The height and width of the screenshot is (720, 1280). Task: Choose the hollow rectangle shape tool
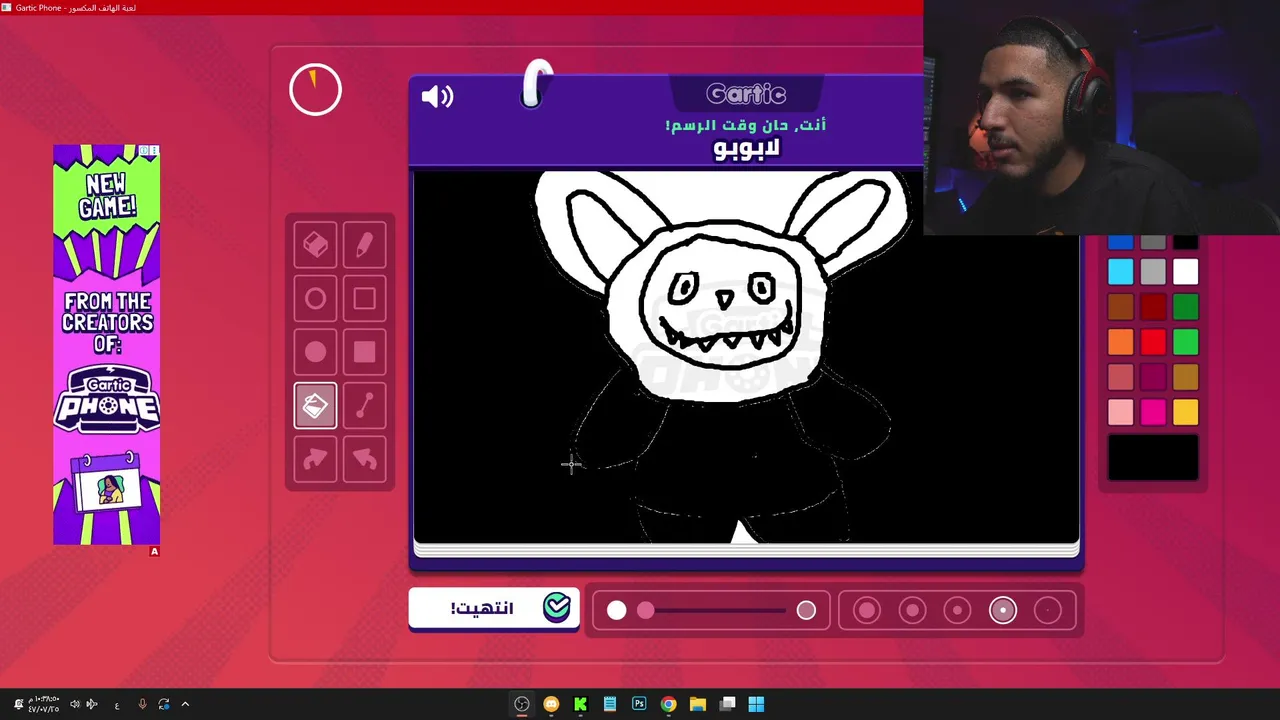(x=364, y=299)
